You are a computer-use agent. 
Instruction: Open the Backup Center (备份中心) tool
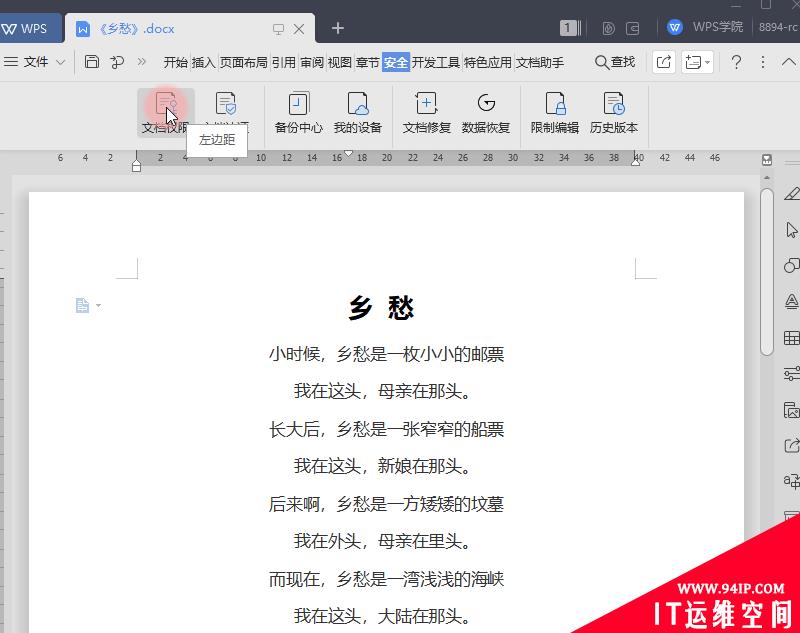[298, 113]
